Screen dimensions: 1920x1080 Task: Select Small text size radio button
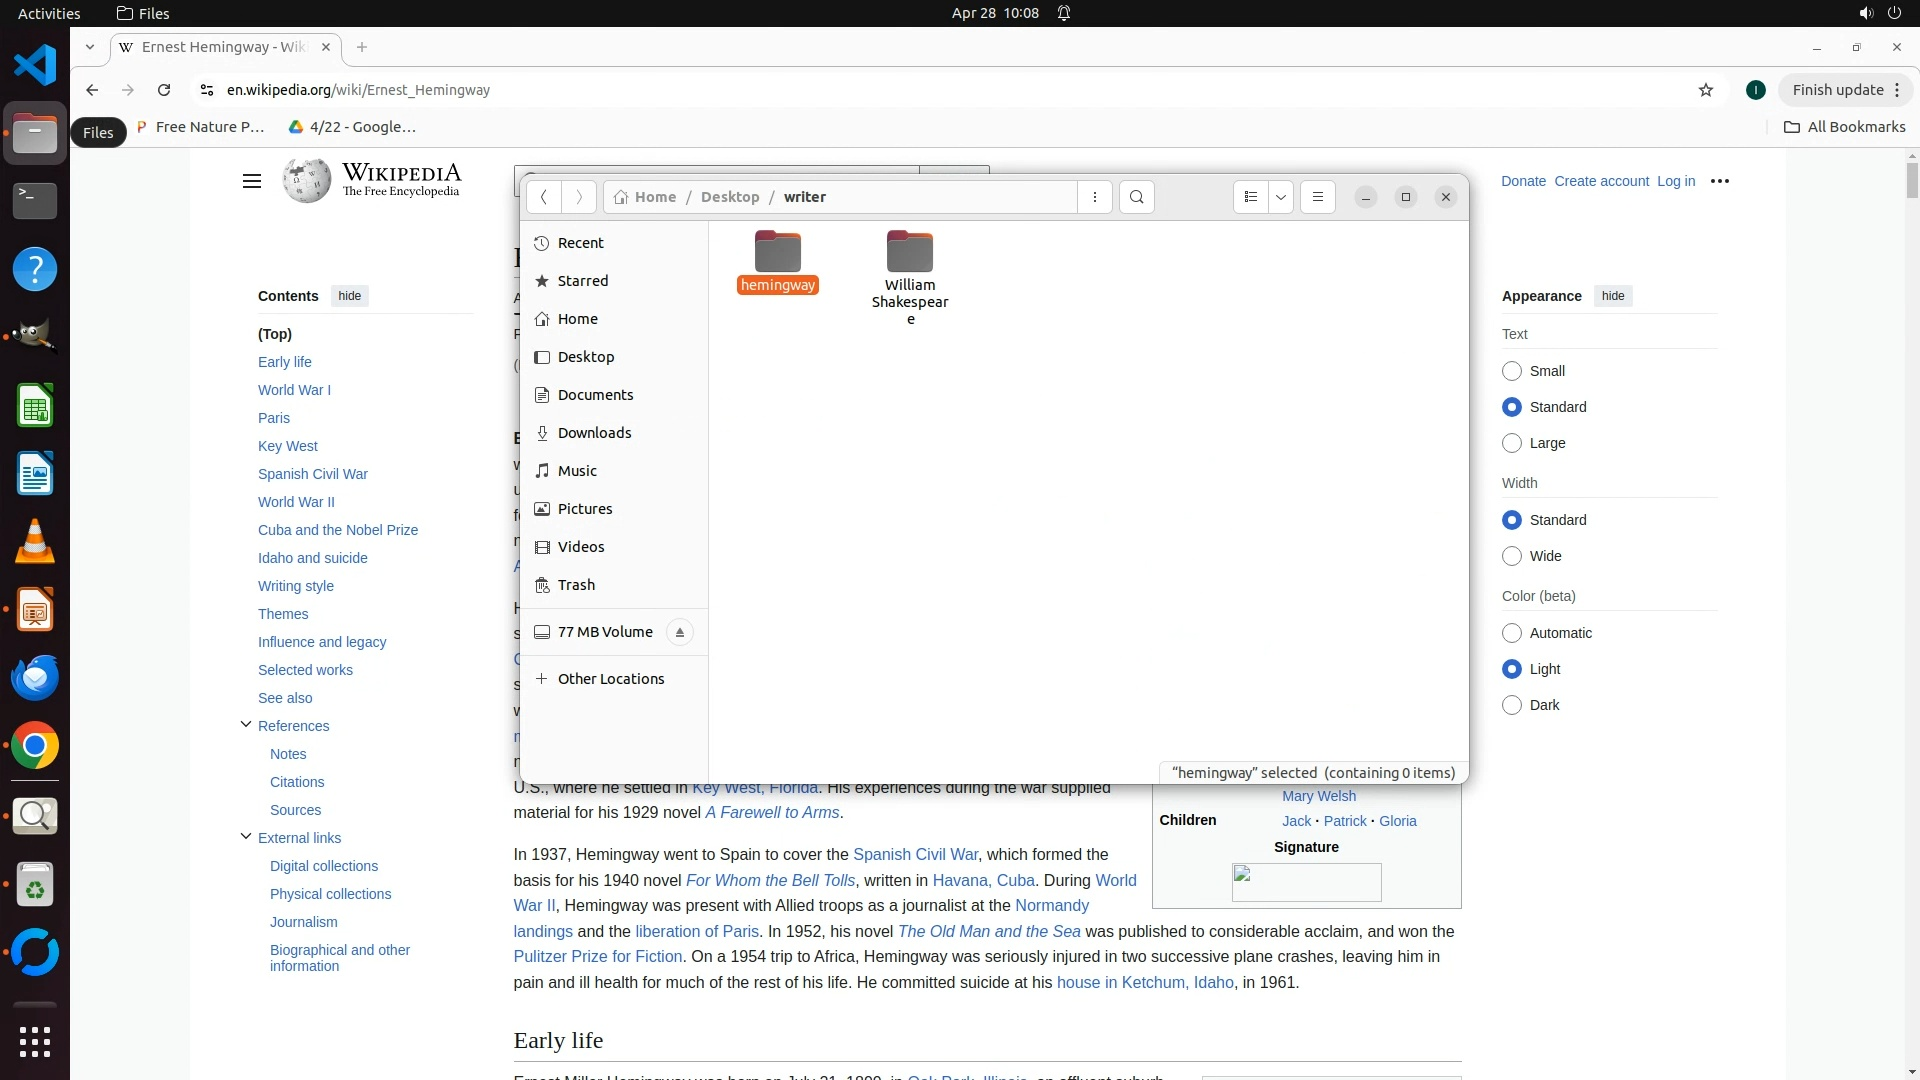tap(1511, 371)
